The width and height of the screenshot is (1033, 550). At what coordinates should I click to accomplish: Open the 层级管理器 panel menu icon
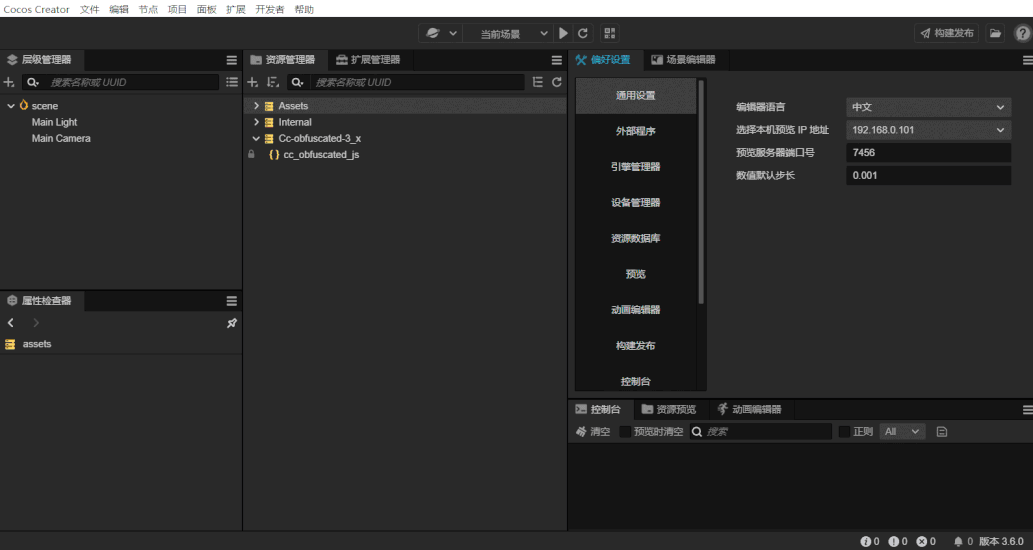click(231, 60)
